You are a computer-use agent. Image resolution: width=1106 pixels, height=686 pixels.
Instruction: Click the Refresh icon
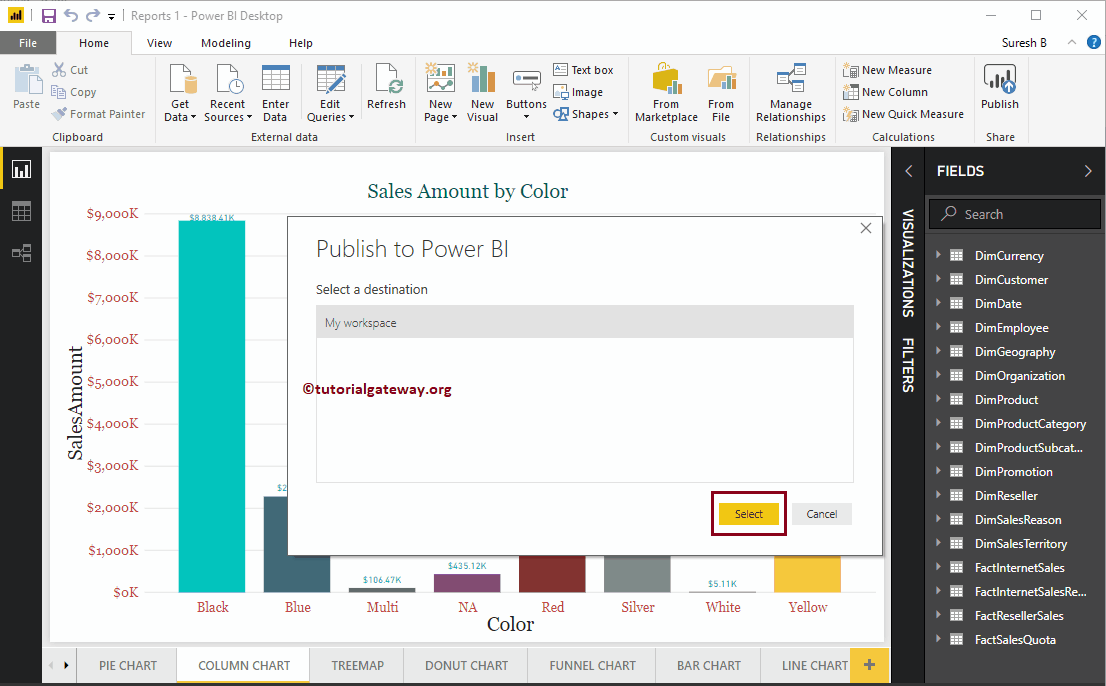click(387, 78)
